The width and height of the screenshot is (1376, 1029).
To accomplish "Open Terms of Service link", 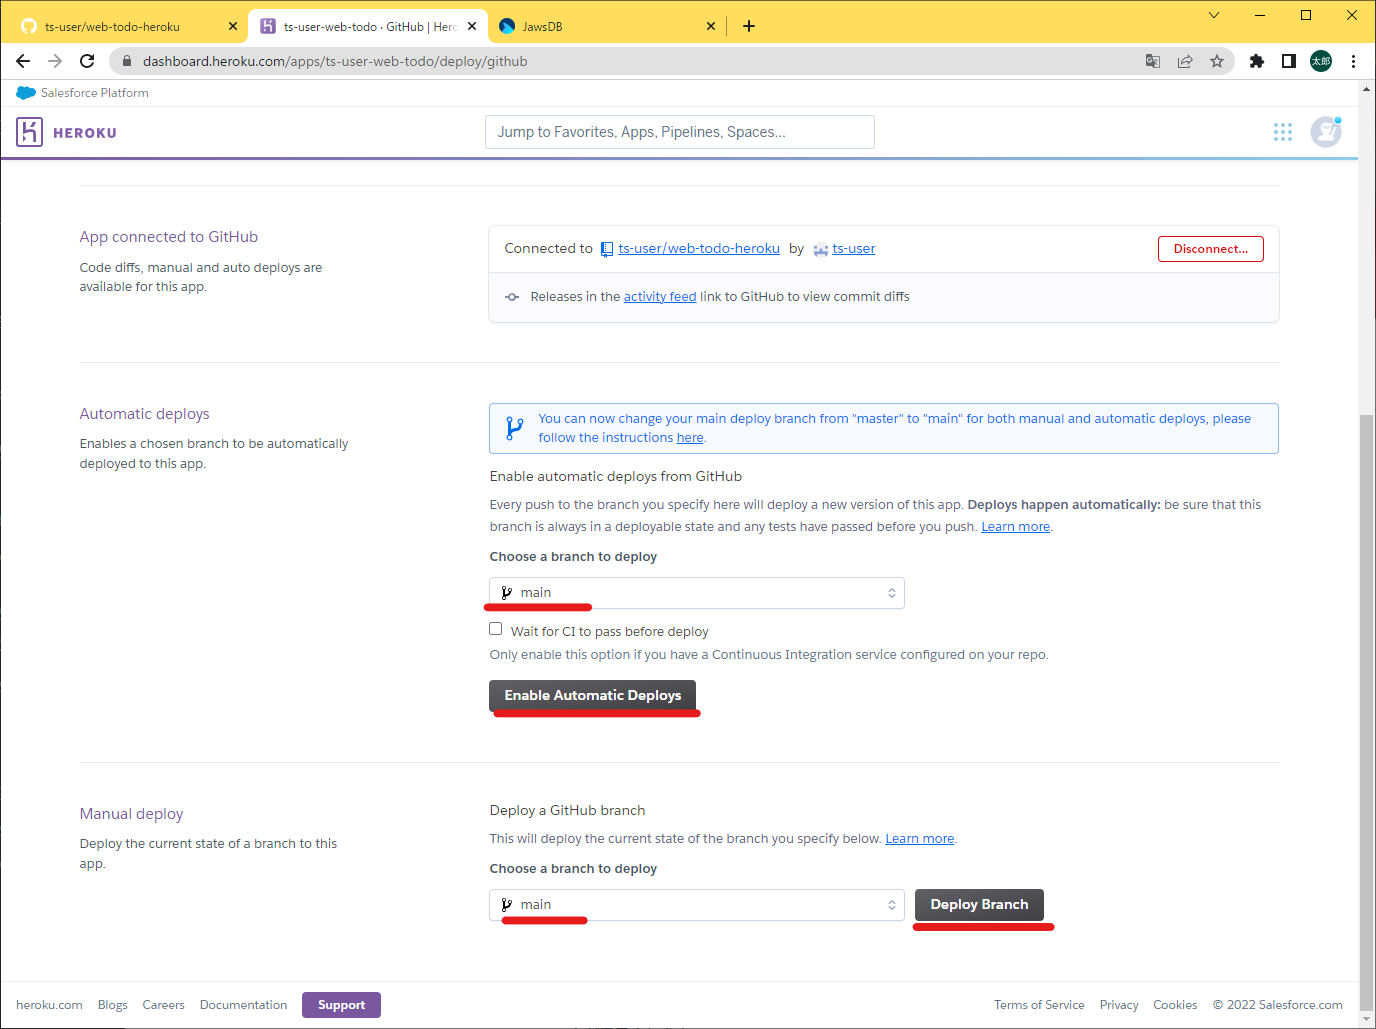I will [1039, 1005].
